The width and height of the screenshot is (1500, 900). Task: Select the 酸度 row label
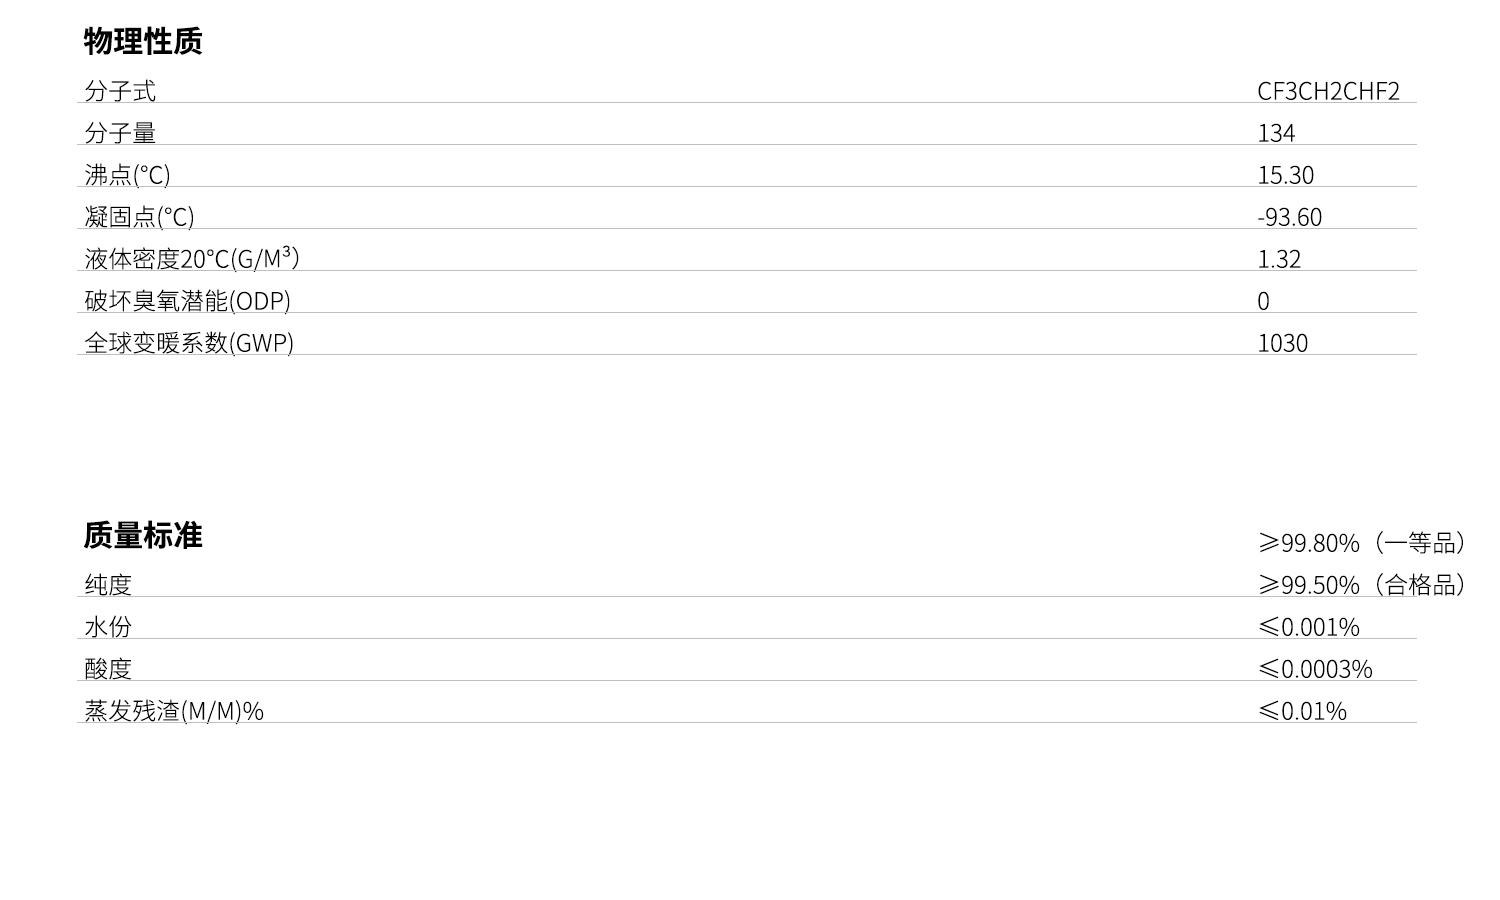click(x=108, y=669)
